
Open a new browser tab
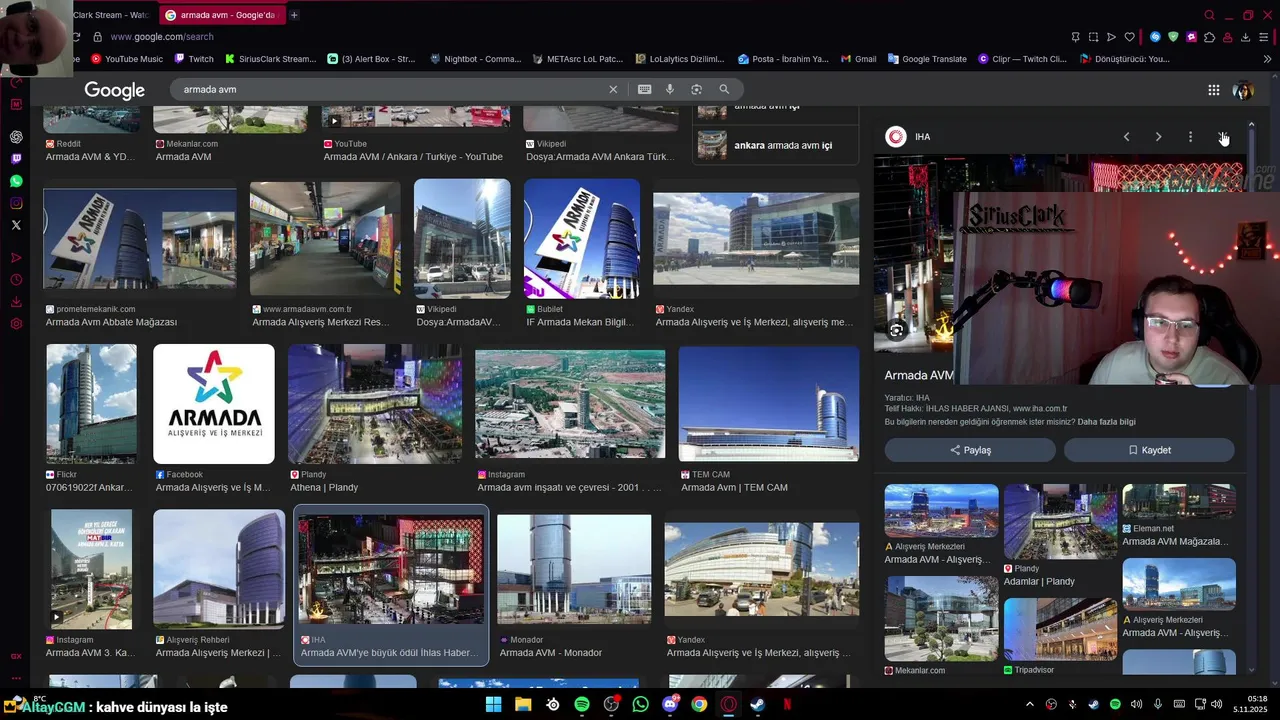[x=294, y=15]
